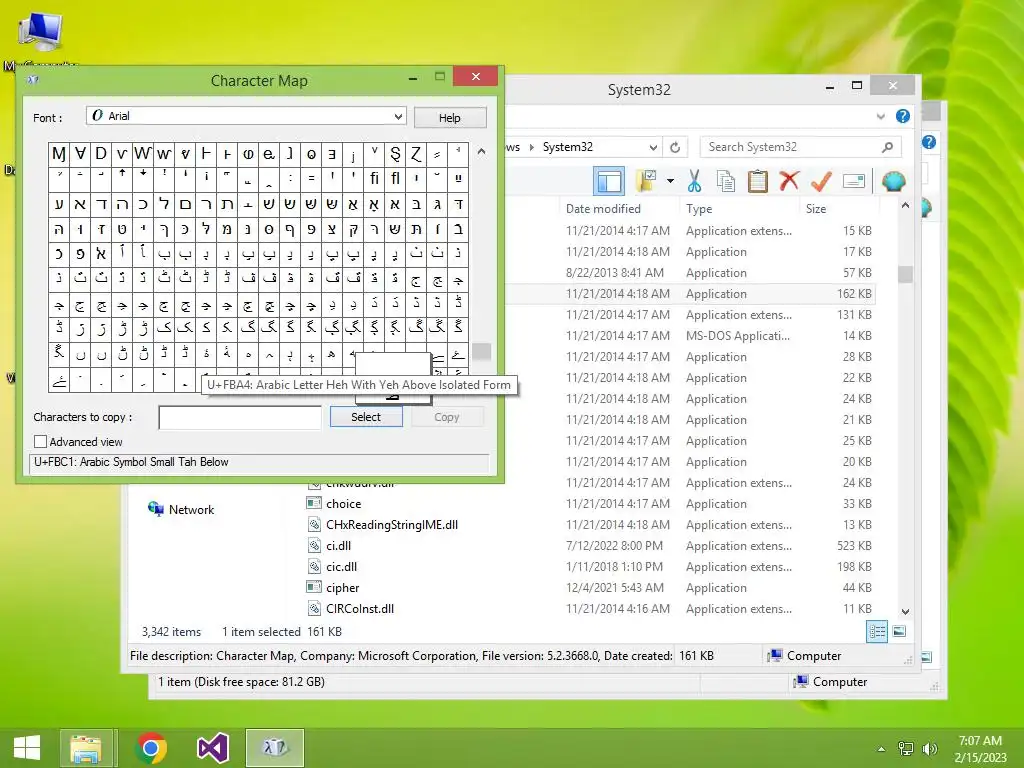This screenshot has height=768, width=1024.
Task: Open Help with the blue question mark
Action: pos(903,116)
